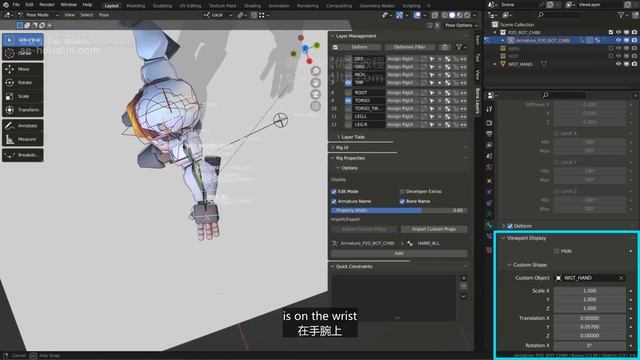Click the Import Custom Props button
The width and height of the screenshot is (640, 360).
click(x=434, y=229)
